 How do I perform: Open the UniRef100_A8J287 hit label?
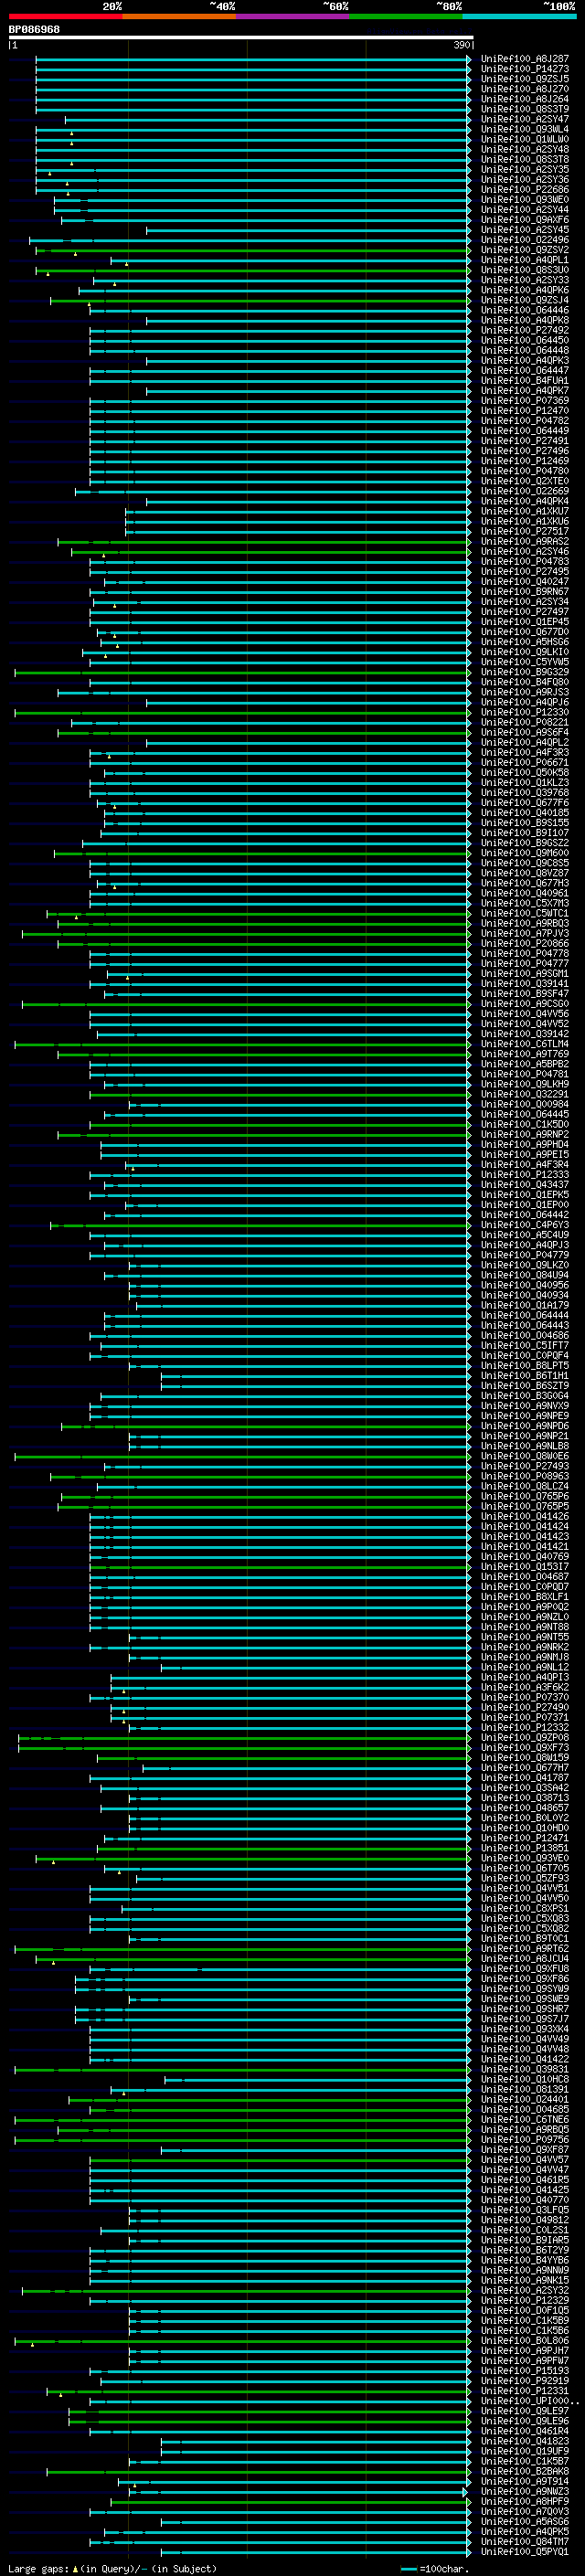coord(524,59)
